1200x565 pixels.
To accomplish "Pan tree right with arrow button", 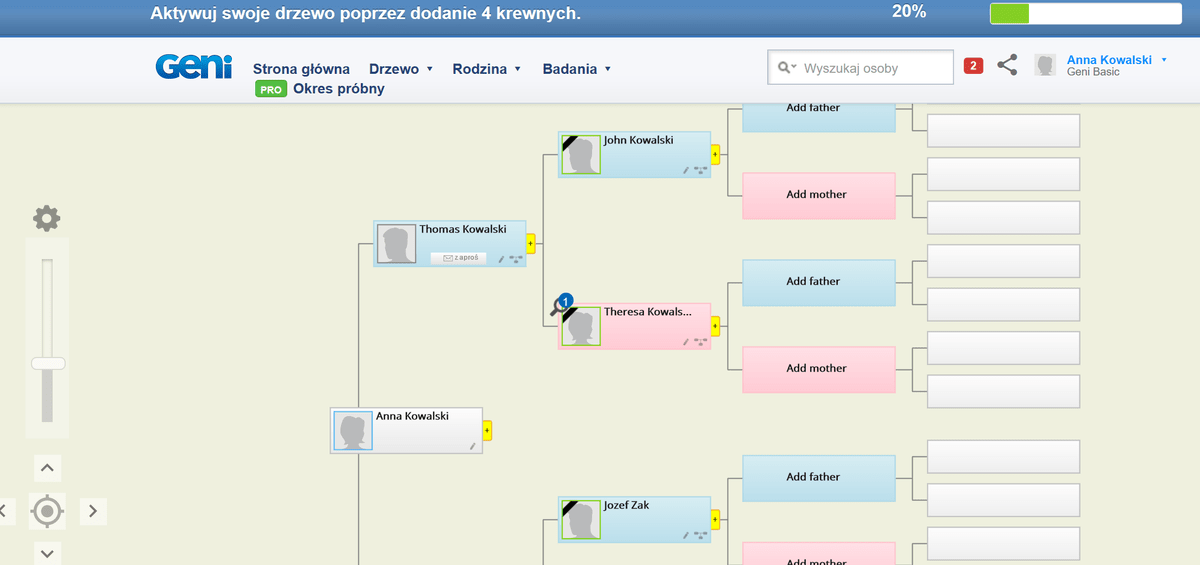I will pyautogui.click(x=92, y=511).
